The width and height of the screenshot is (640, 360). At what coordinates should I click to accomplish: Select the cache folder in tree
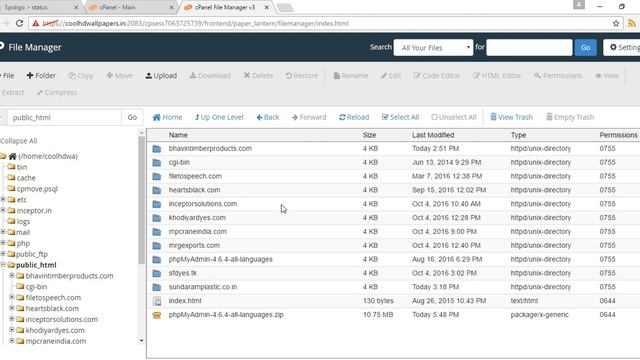(x=26, y=178)
